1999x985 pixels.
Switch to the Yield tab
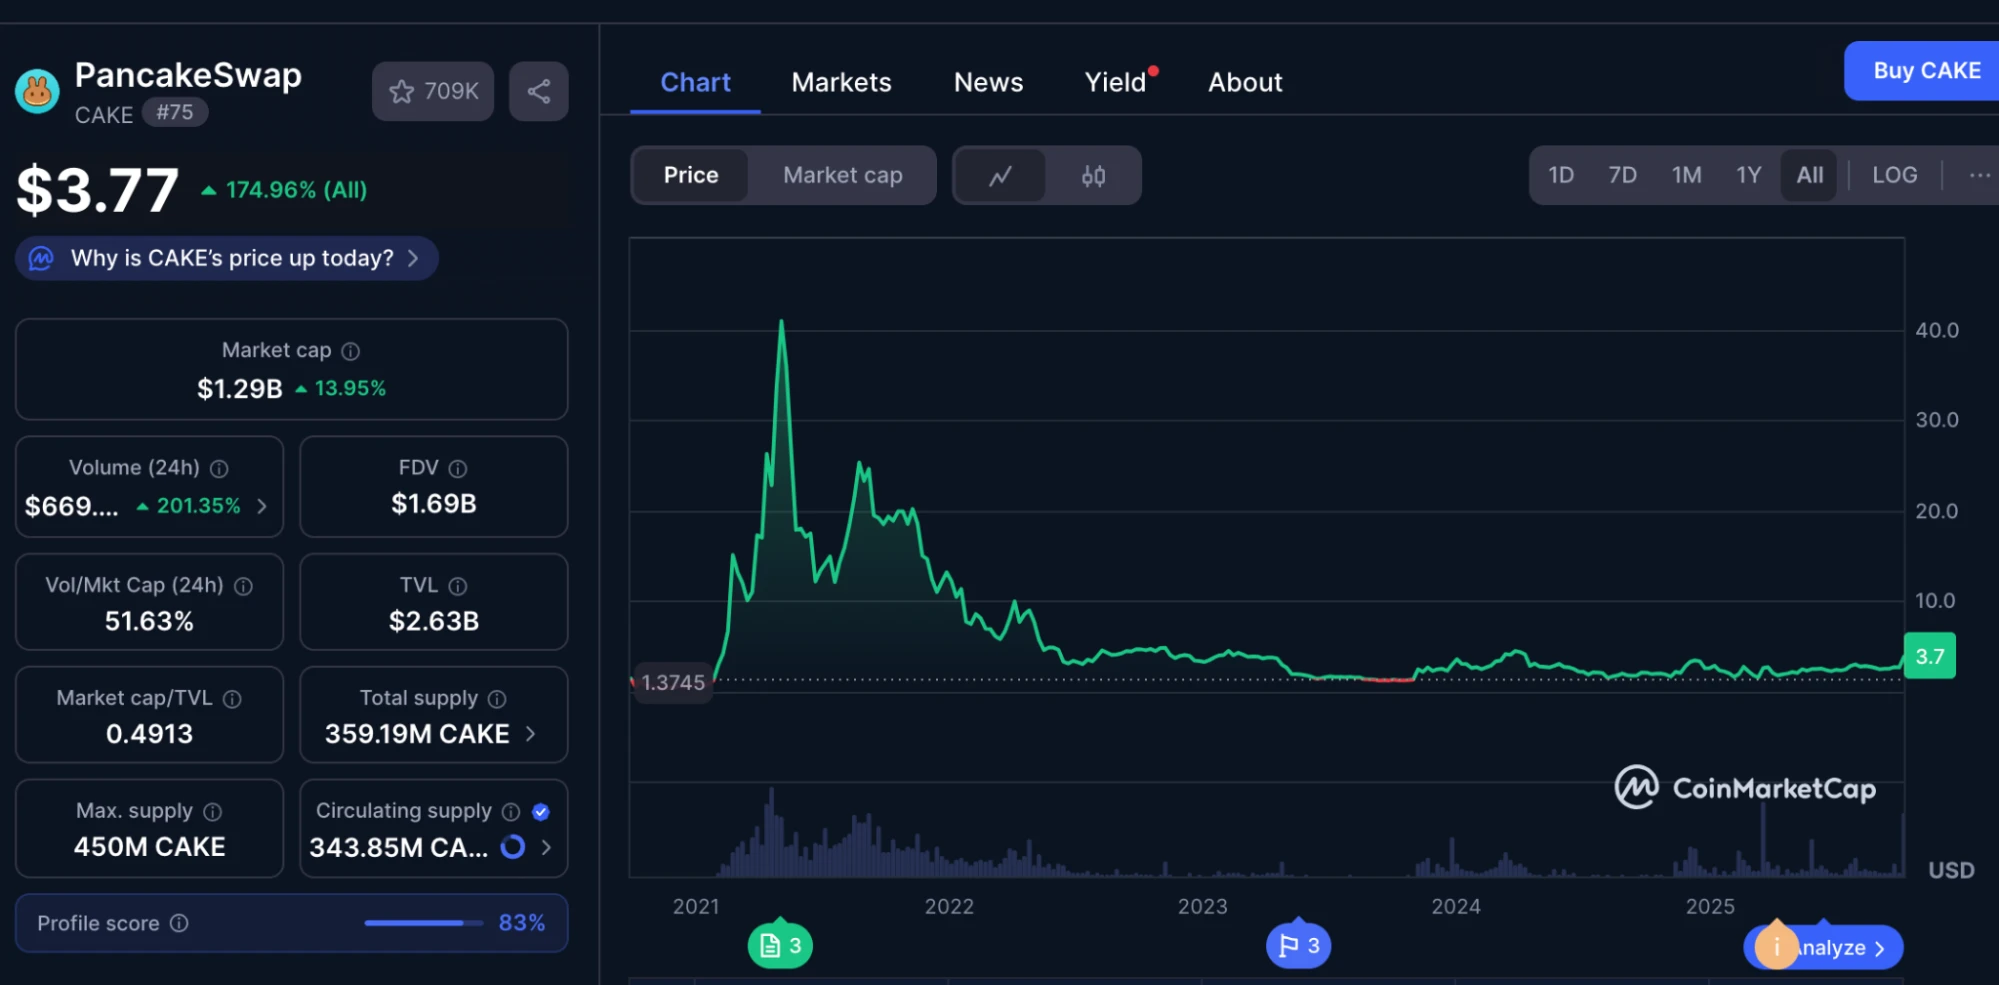1115,82
